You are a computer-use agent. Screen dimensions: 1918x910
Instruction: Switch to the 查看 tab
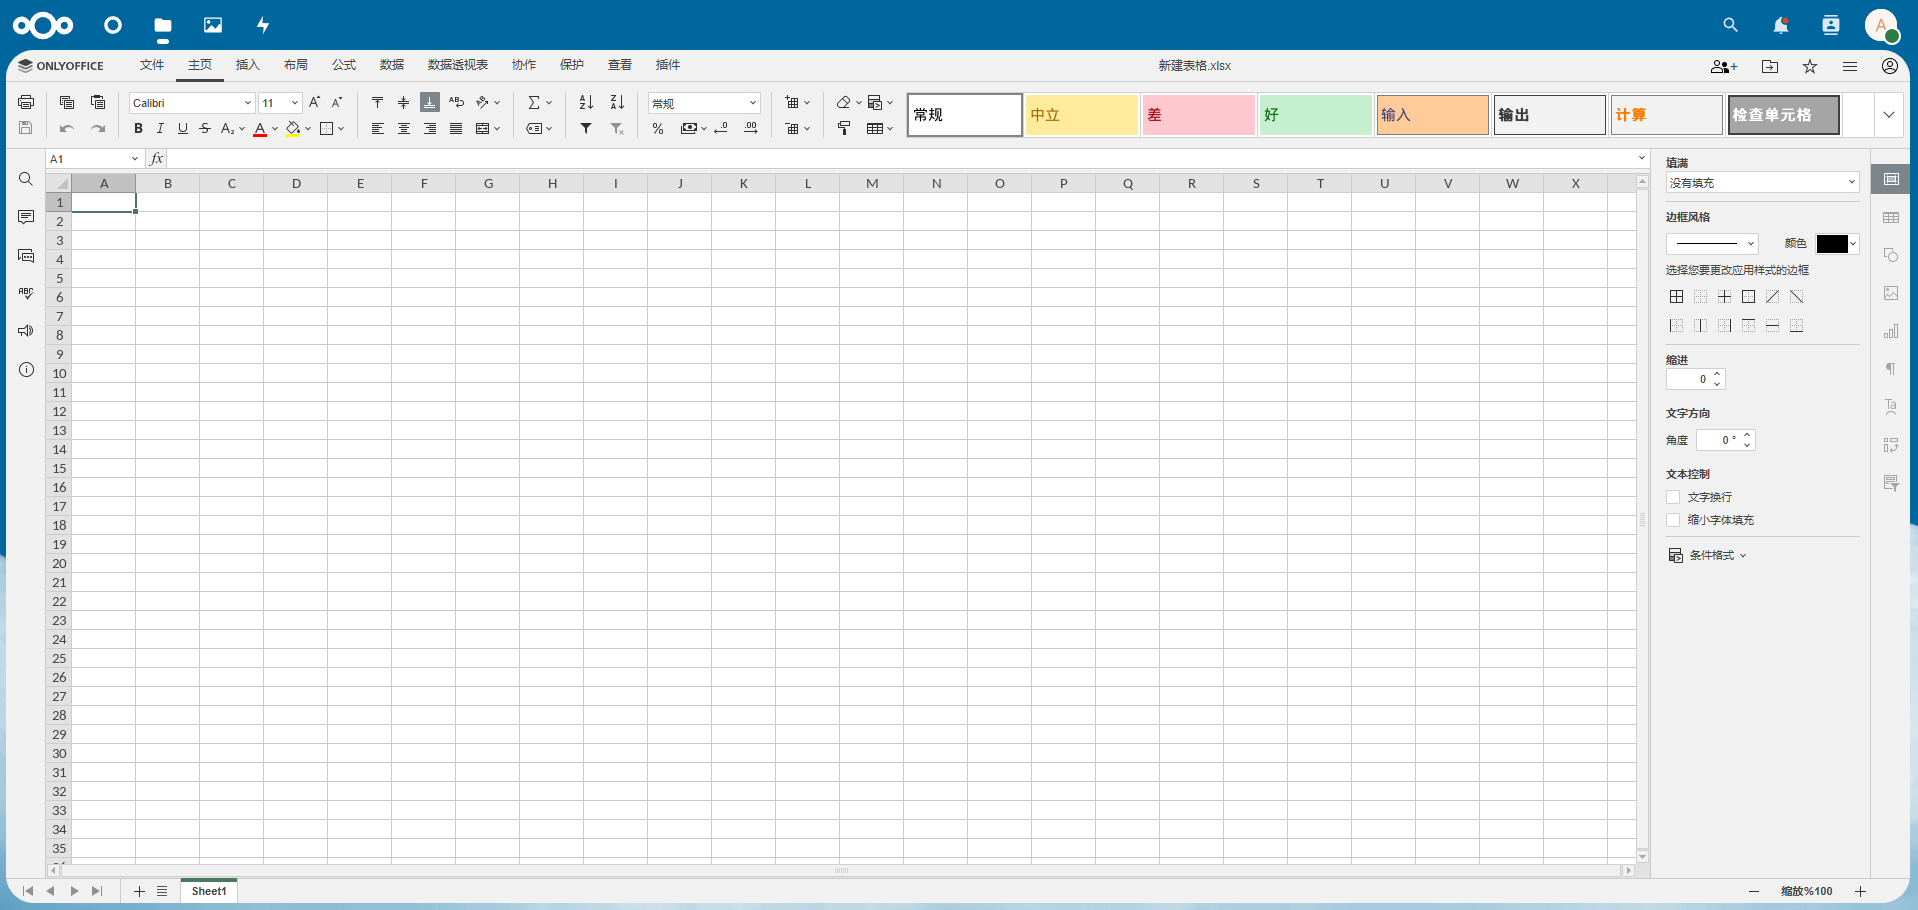click(x=620, y=65)
